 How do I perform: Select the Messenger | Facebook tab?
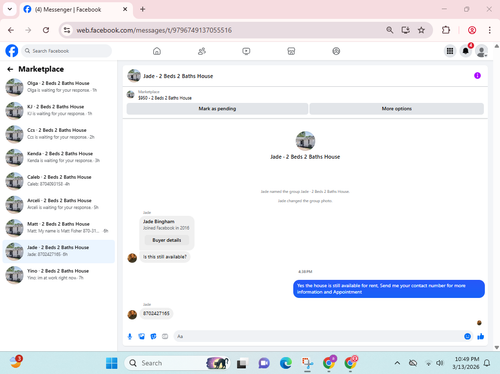point(76,9)
